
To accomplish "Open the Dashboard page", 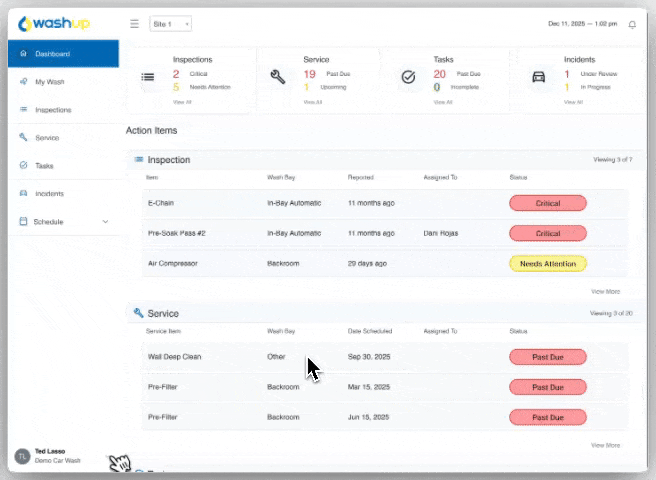I will click(x=63, y=54).
